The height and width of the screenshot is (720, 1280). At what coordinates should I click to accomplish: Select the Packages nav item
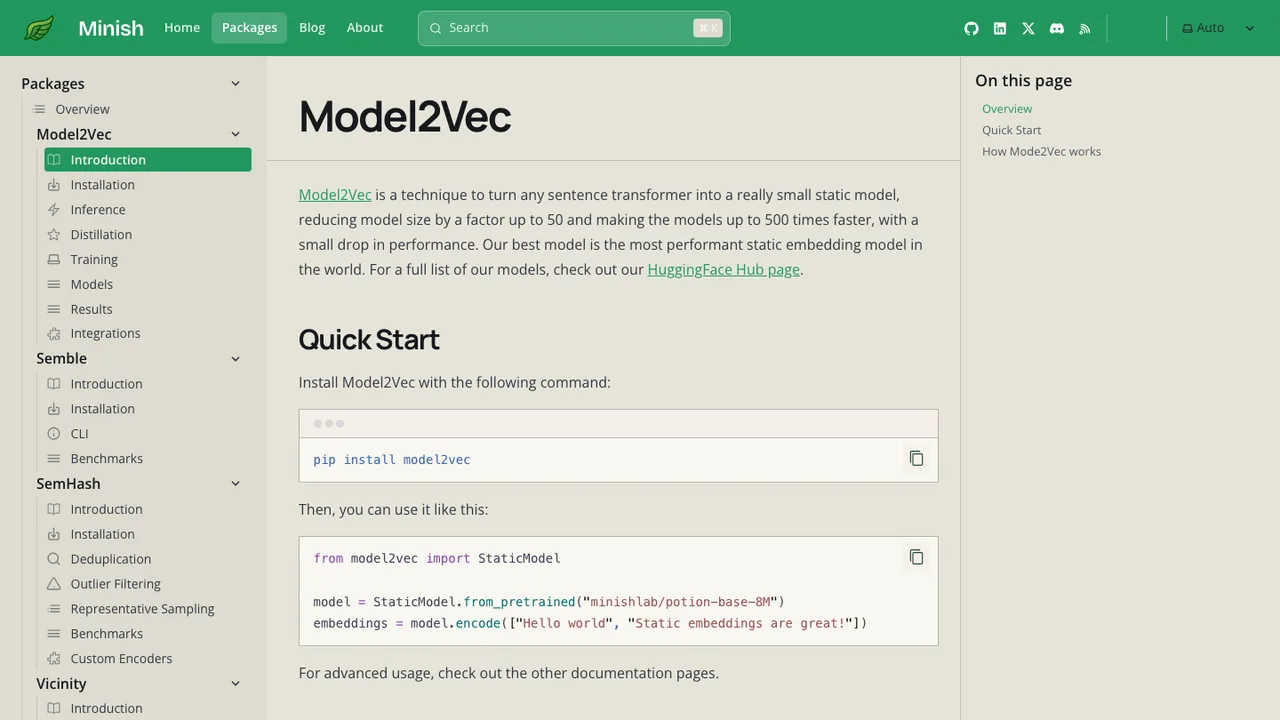249,28
